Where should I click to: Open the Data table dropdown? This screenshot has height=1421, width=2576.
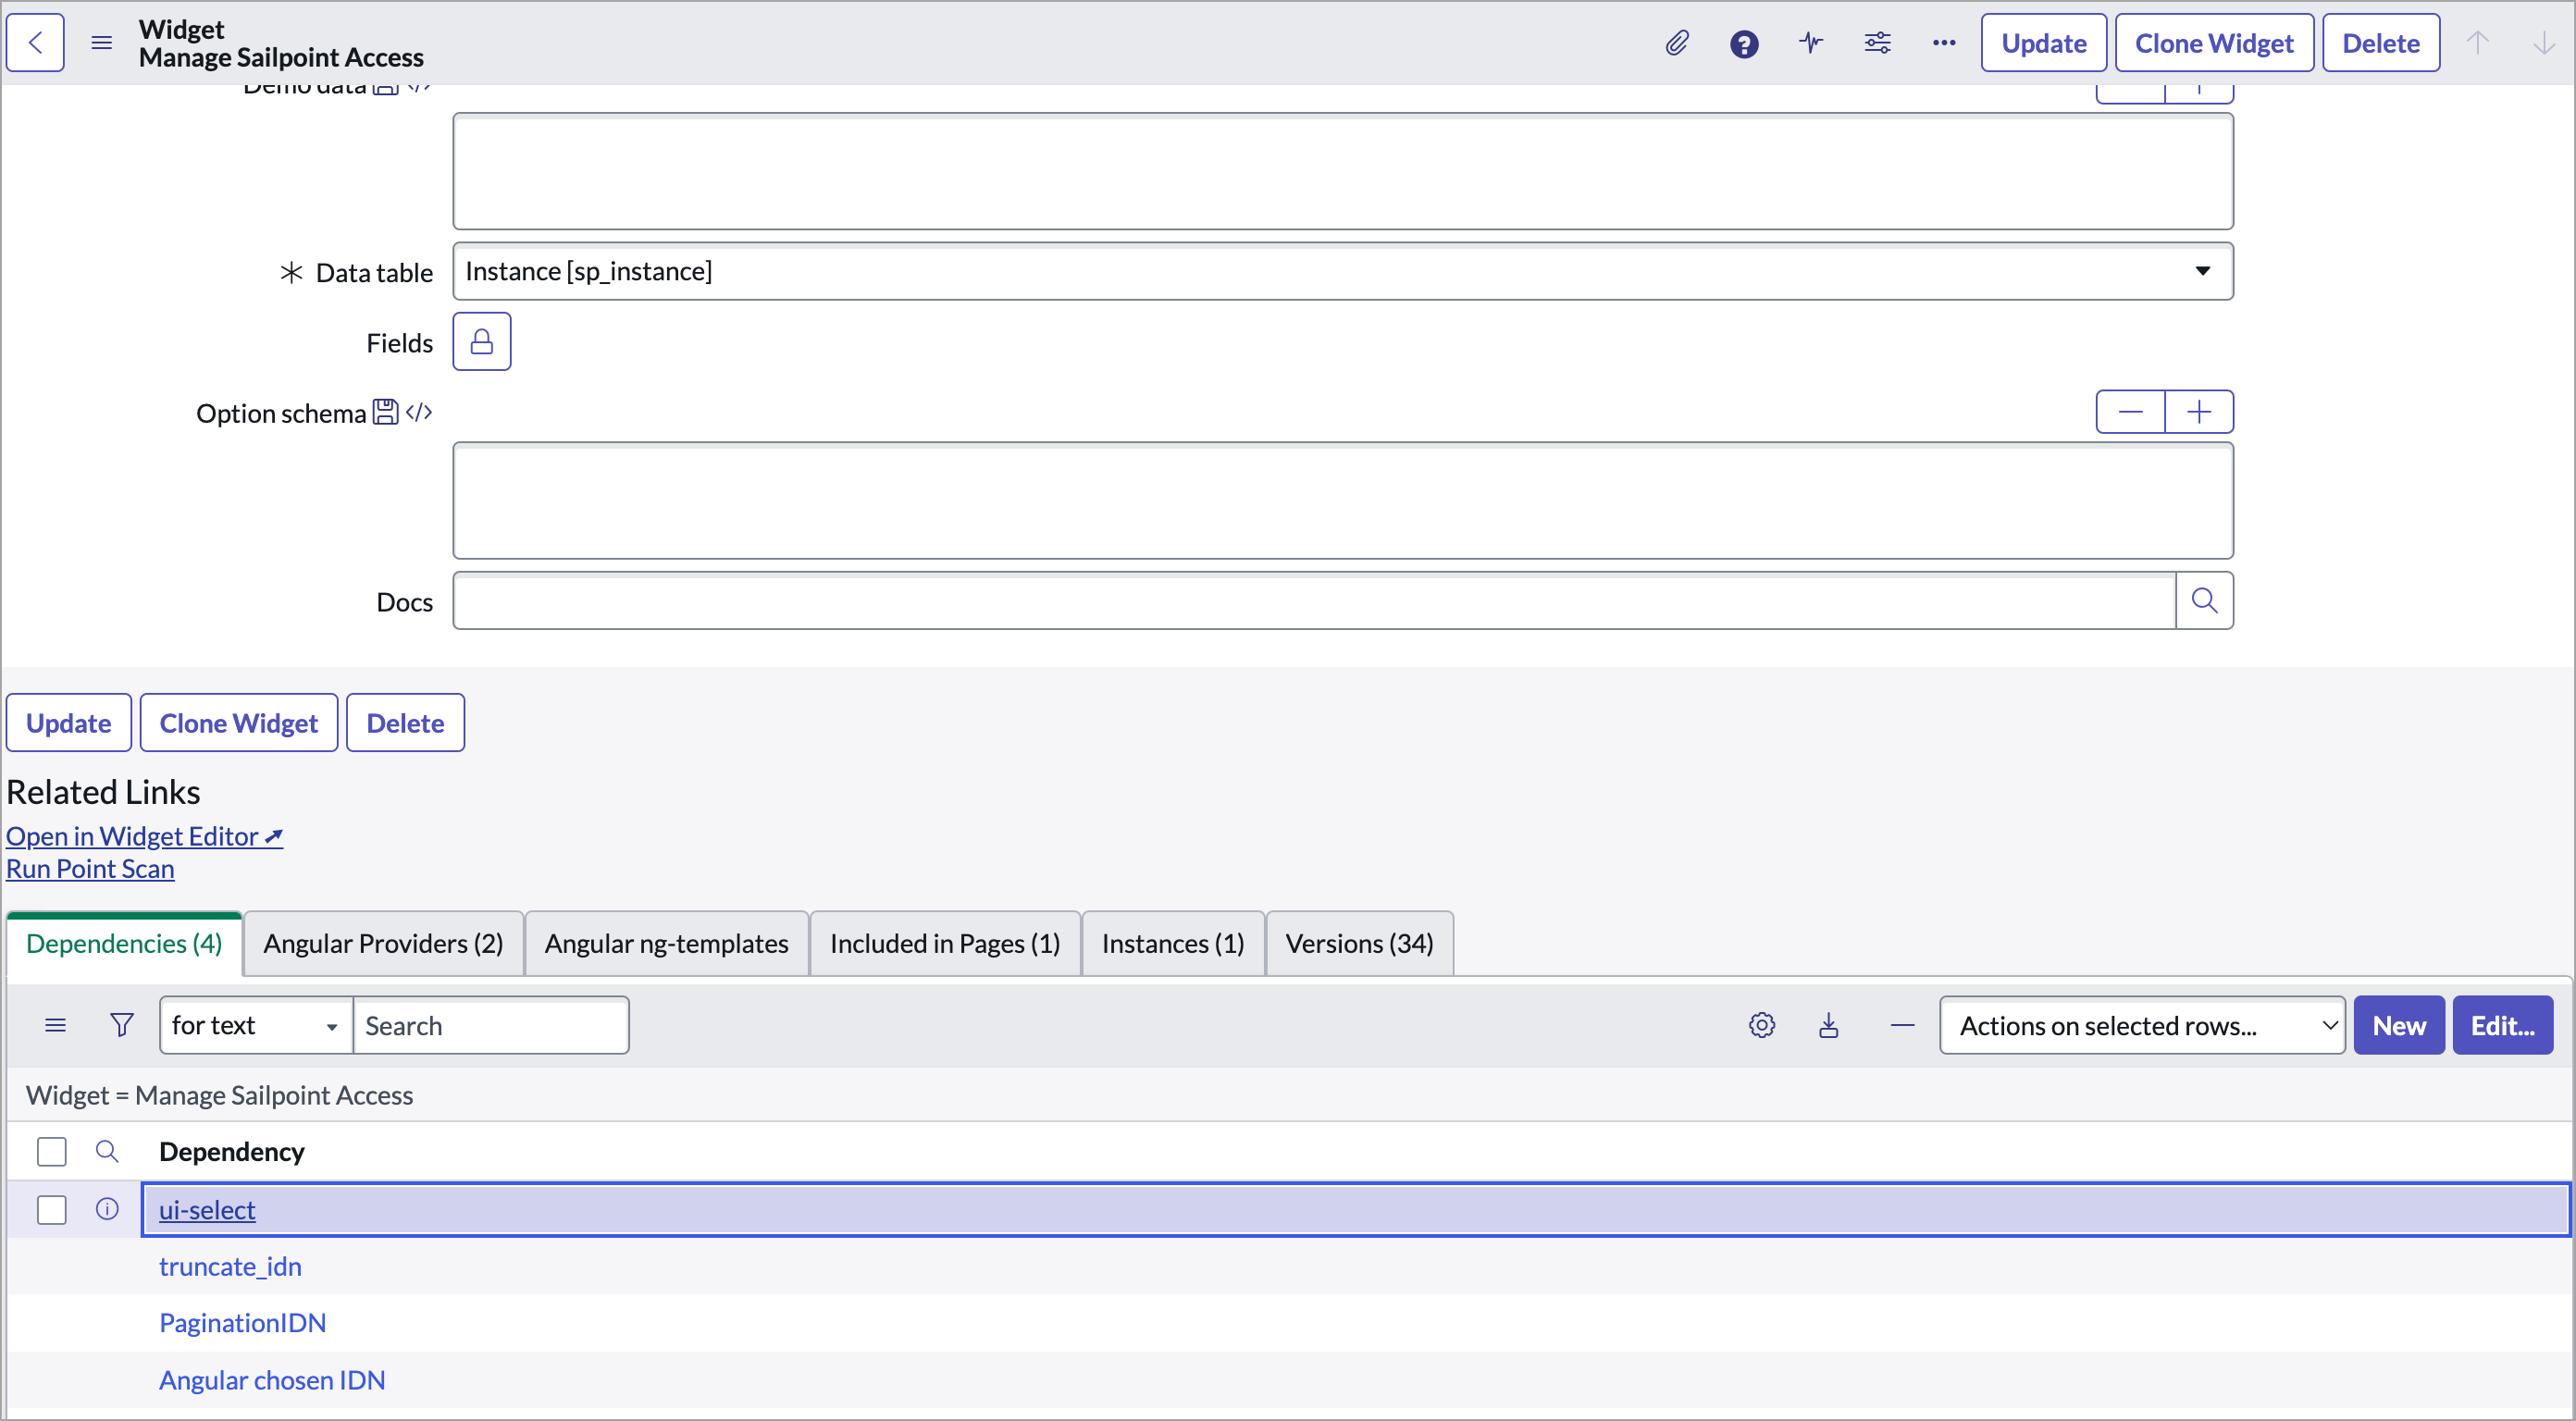point(1343,271)
